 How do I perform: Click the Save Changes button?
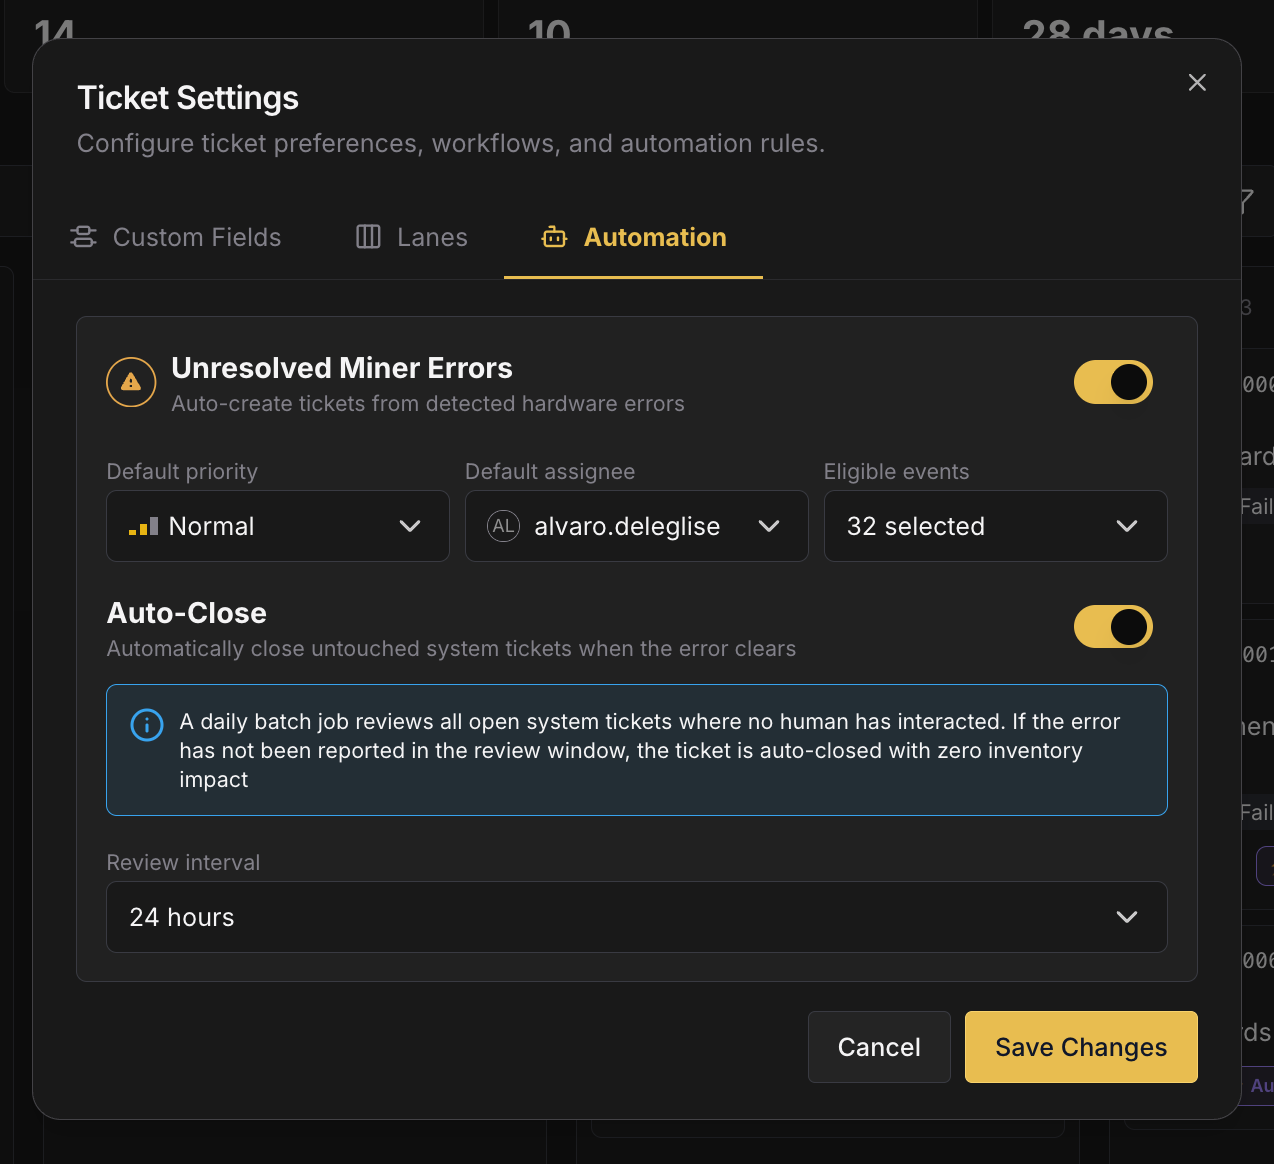pyautogui.click(x=1081, y=1047)
